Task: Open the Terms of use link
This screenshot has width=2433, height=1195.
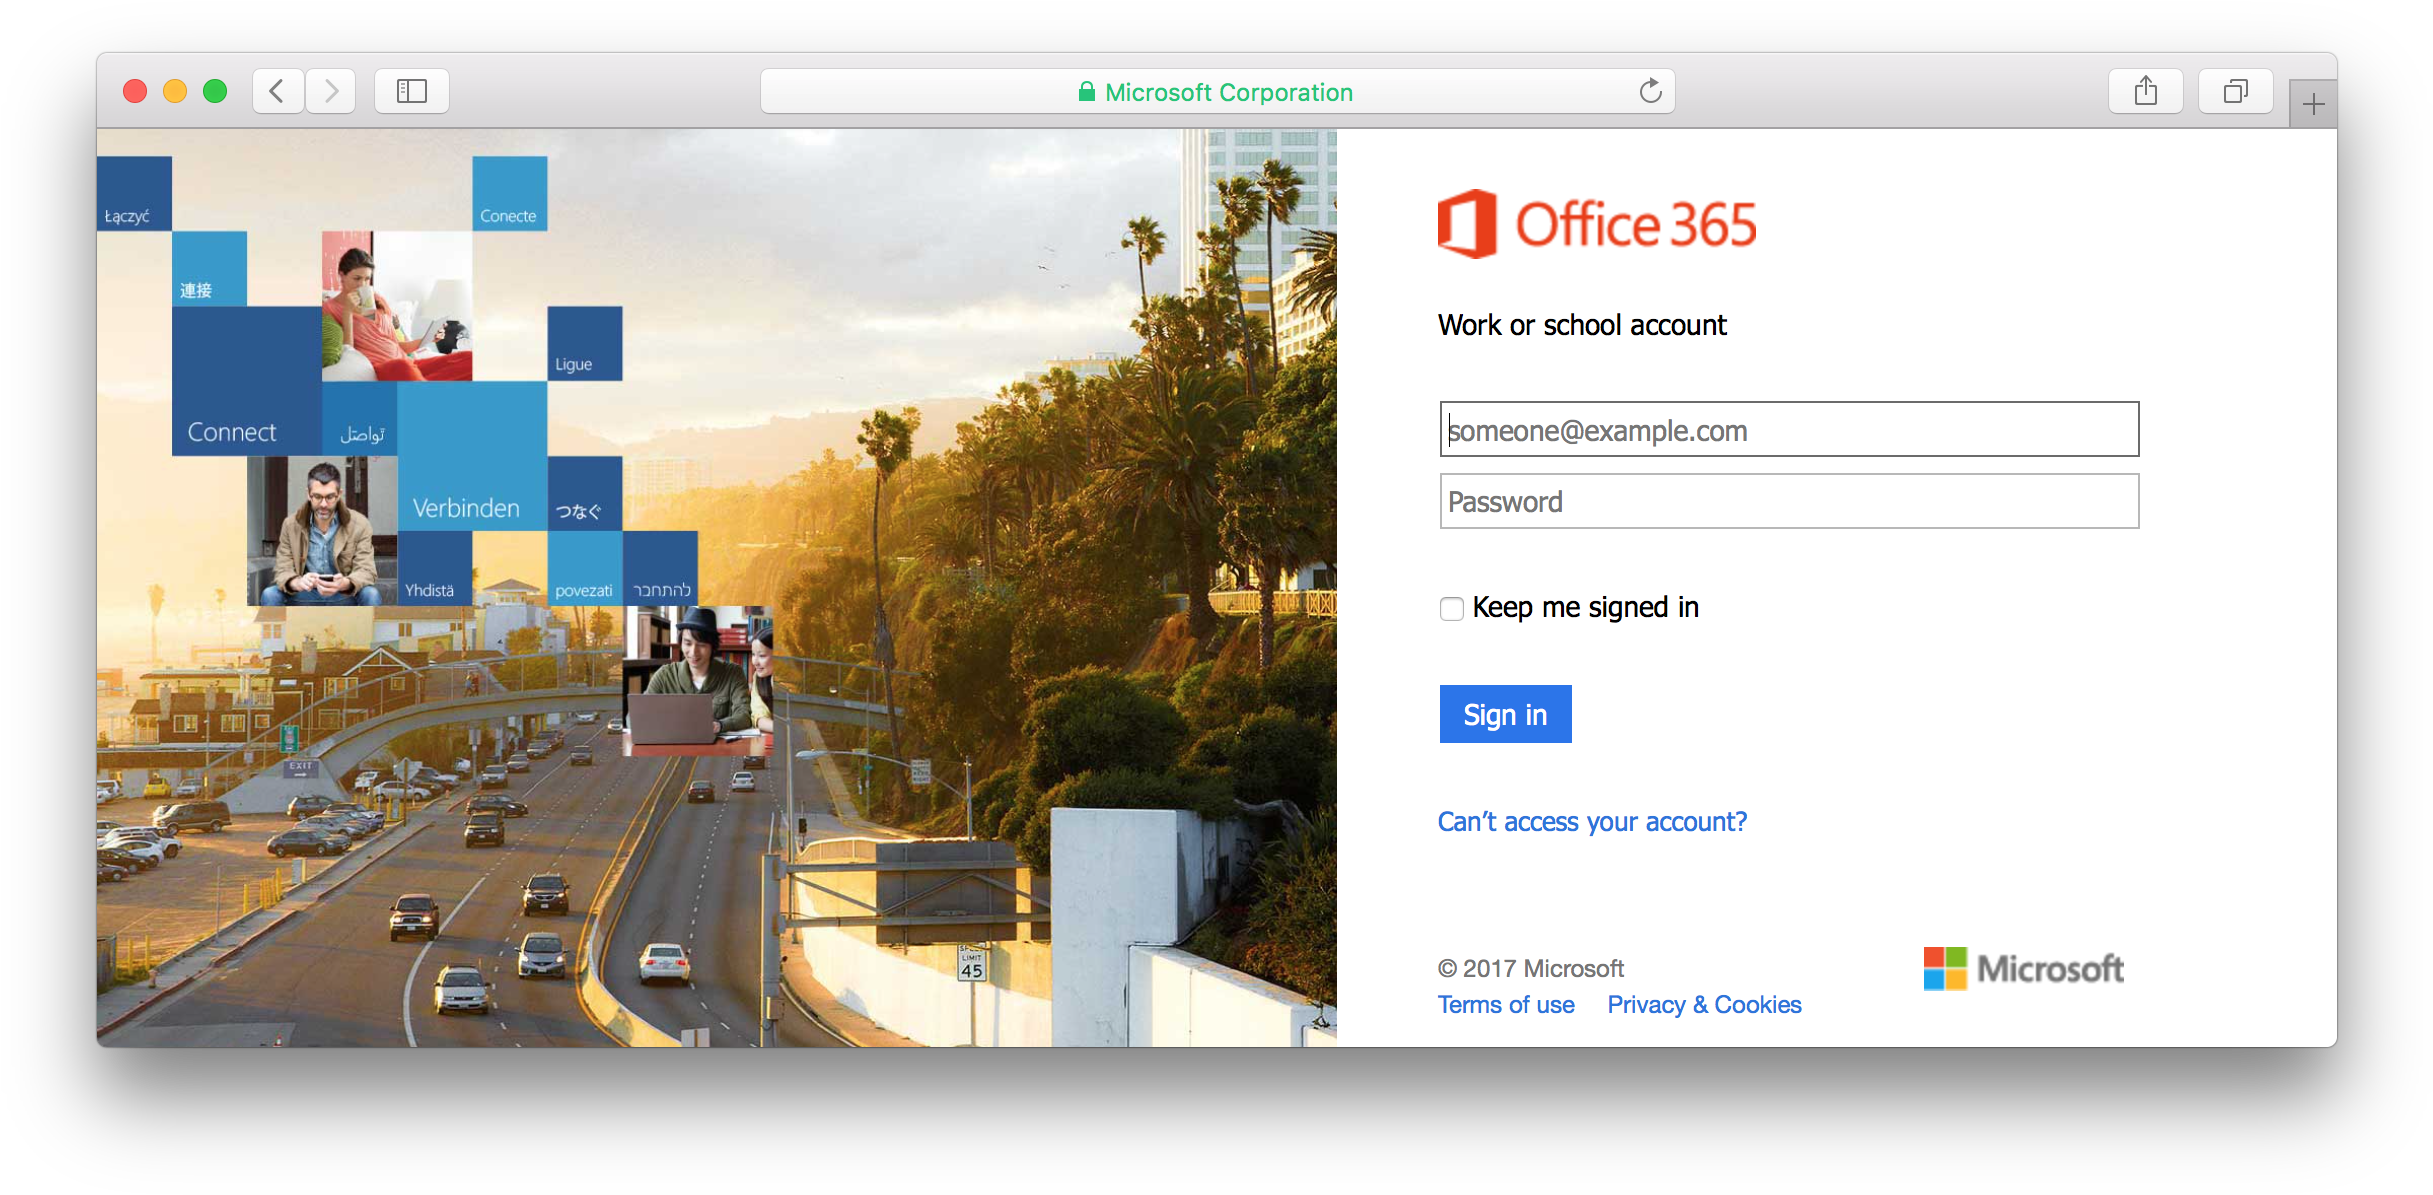Action: tap(1506, 1005)
